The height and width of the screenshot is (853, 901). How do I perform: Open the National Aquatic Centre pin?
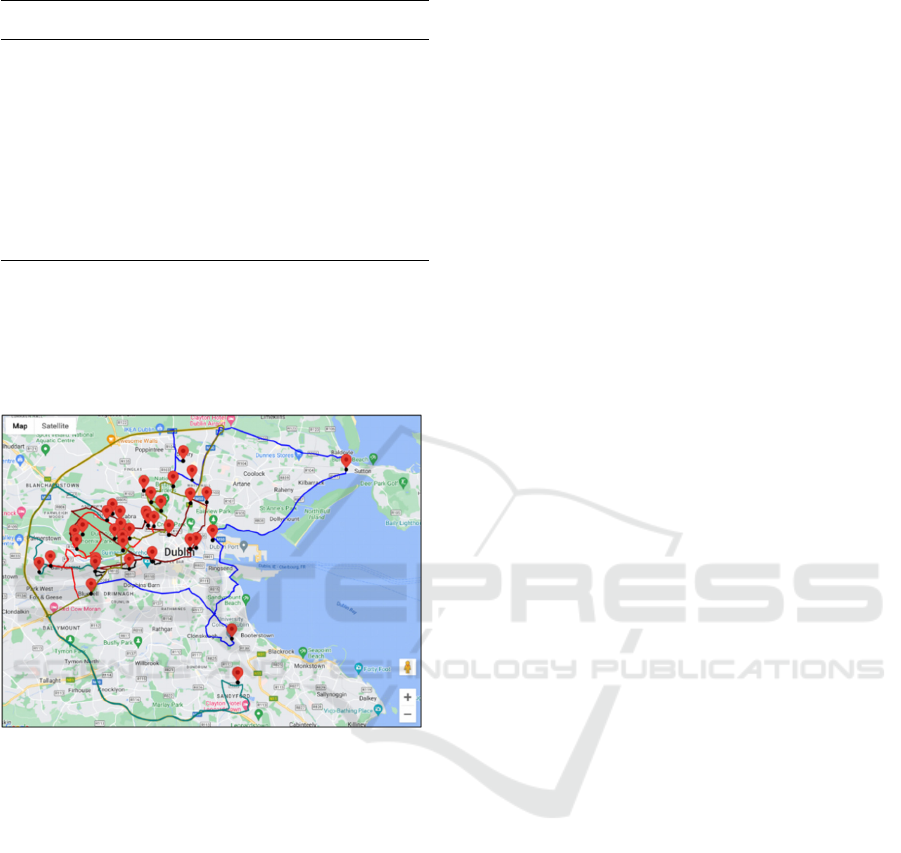[46, 449]
